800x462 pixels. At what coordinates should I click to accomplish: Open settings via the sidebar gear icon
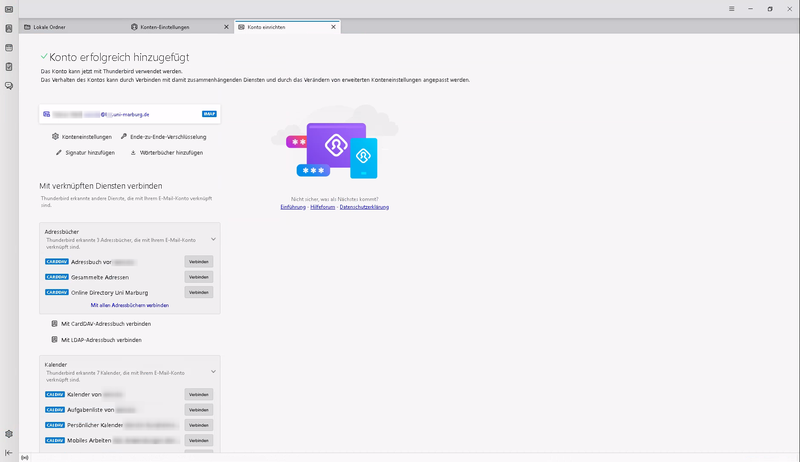point(9,434)
